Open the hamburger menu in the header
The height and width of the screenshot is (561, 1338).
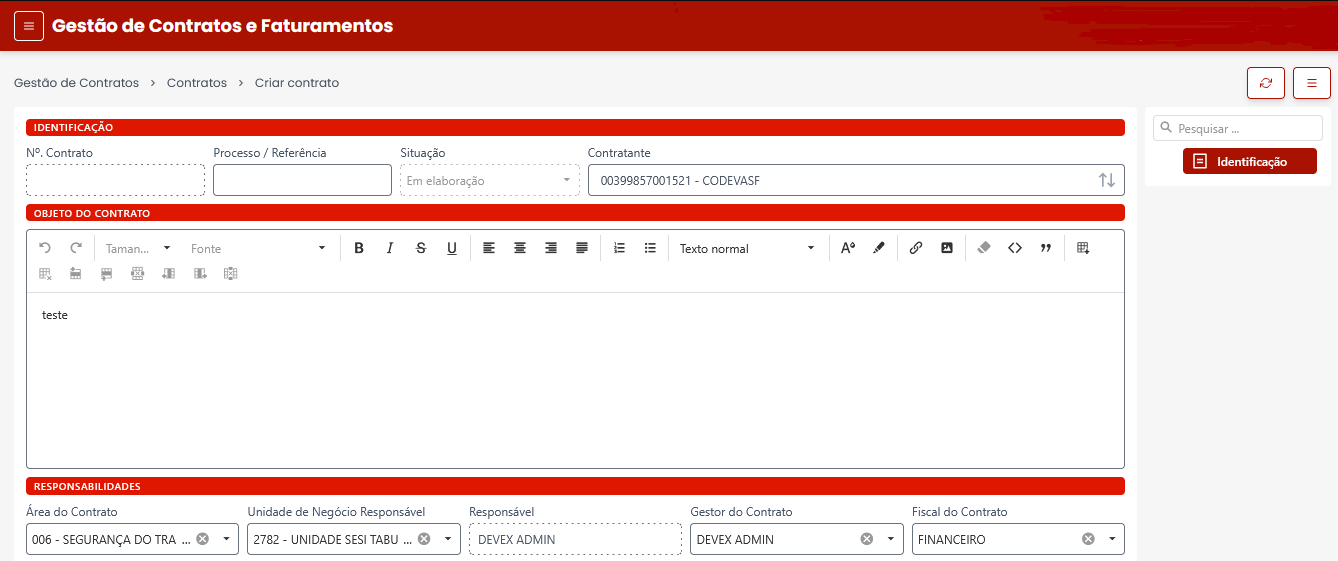click(28, 26)
